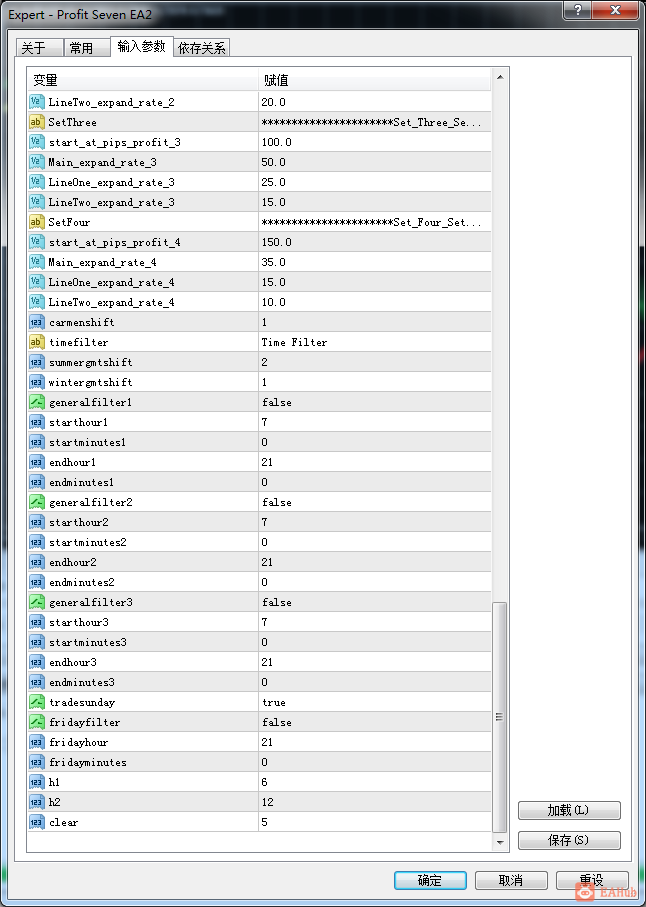The image size is (646, 907).
Task: Click the integer icon beside starthour1
Action: pos(36,422)
